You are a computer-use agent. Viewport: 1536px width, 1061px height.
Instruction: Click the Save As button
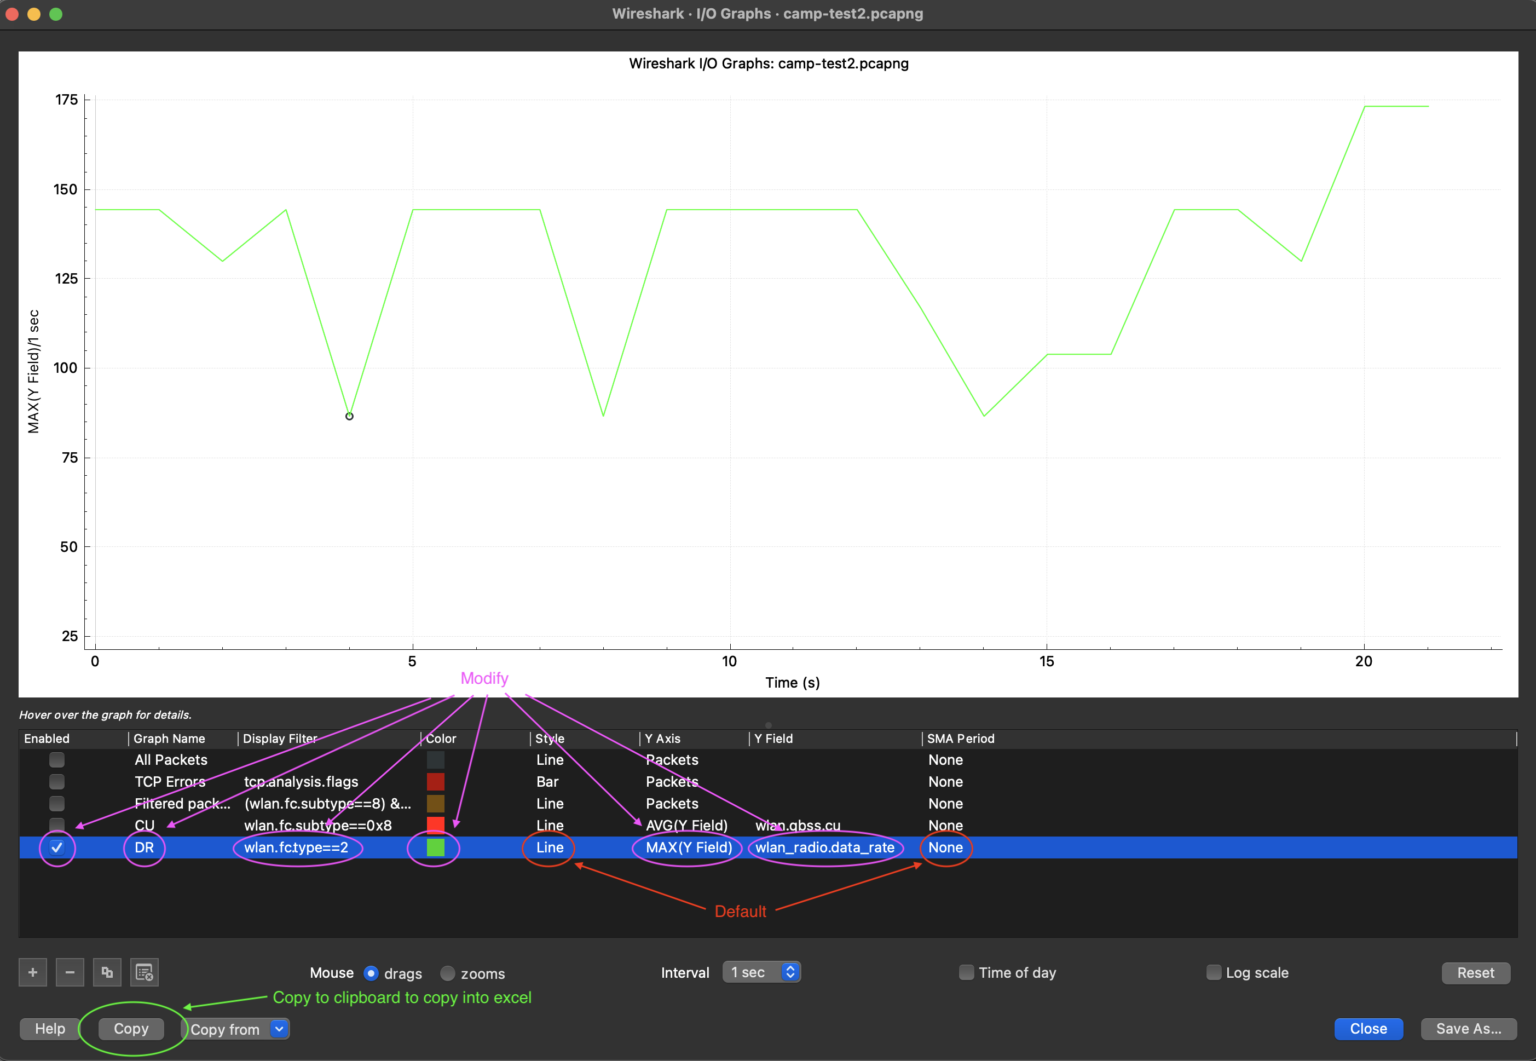coord(1468,1028)
